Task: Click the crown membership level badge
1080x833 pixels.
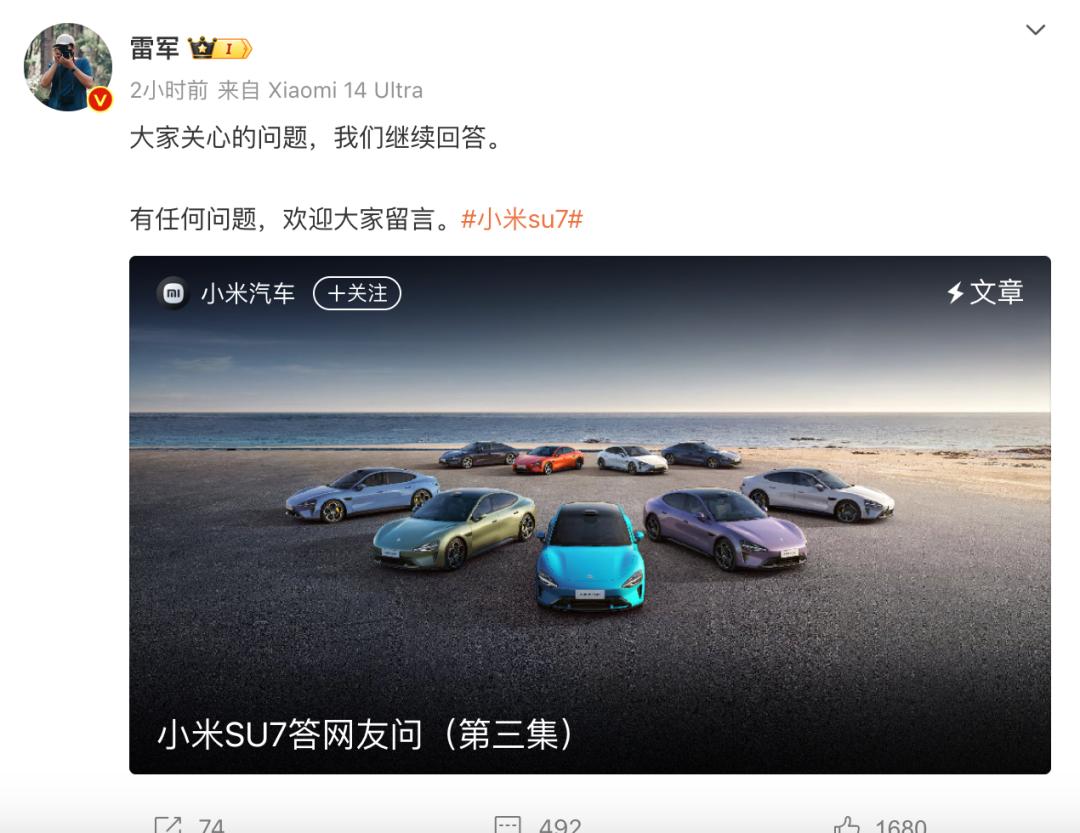Action: click(x=219, y=48)
